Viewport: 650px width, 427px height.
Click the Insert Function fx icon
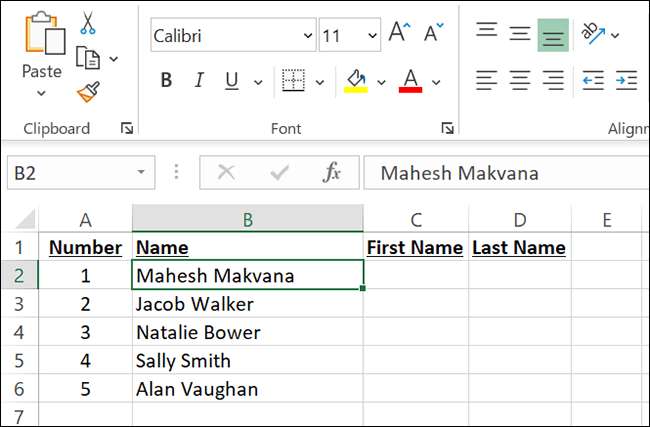point(332,173)
